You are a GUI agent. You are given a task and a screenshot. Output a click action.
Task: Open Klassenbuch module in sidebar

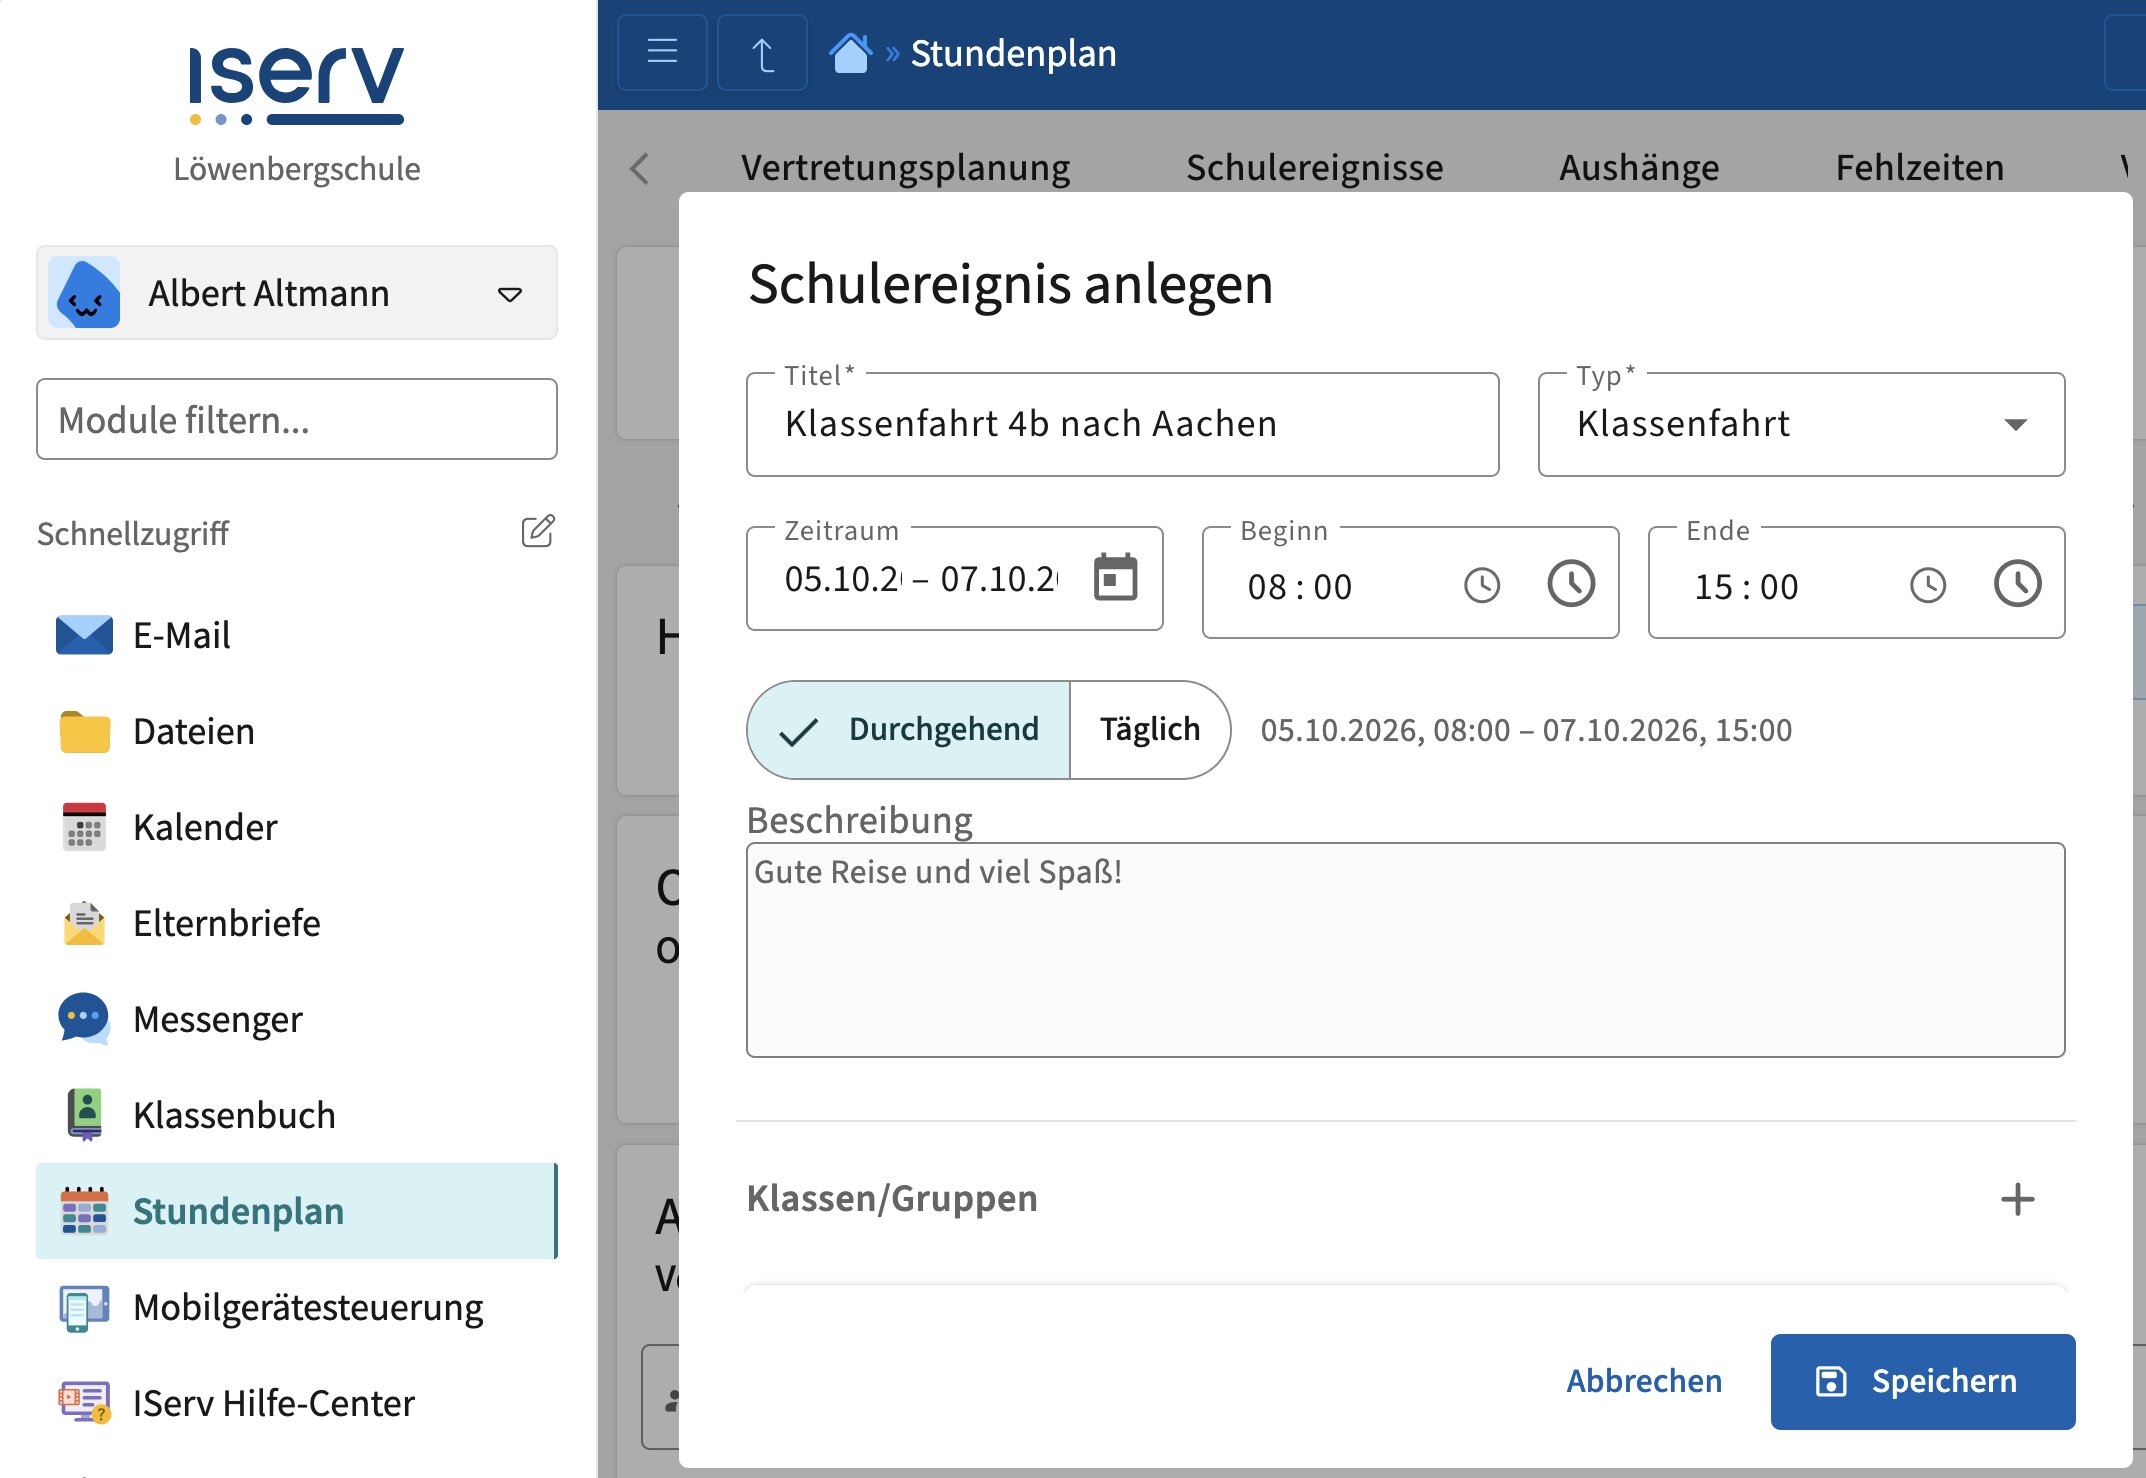click(296, 1115)
